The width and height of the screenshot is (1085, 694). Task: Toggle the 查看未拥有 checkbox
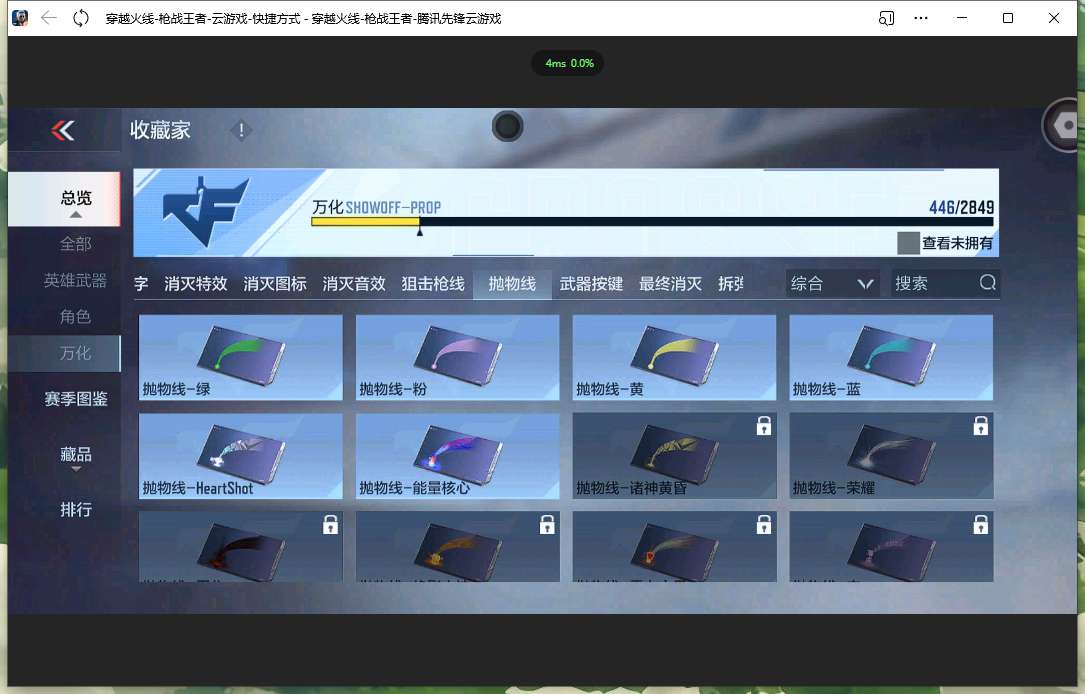[x=908, y=243]
